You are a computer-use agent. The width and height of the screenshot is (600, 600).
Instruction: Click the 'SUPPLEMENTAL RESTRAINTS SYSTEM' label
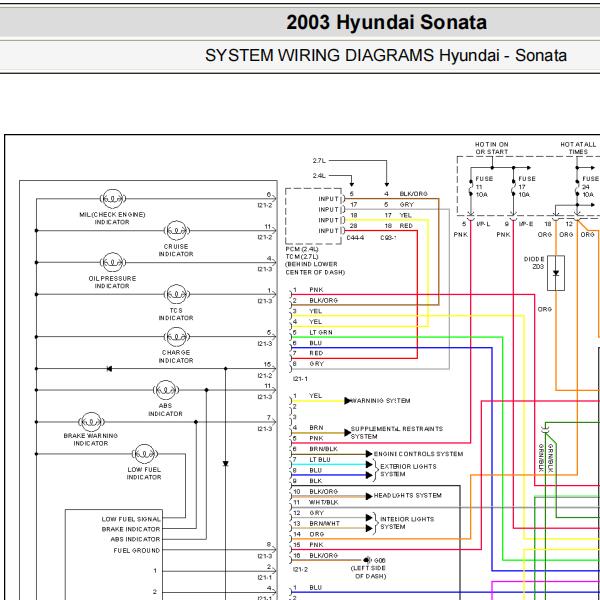coord(397,432)
